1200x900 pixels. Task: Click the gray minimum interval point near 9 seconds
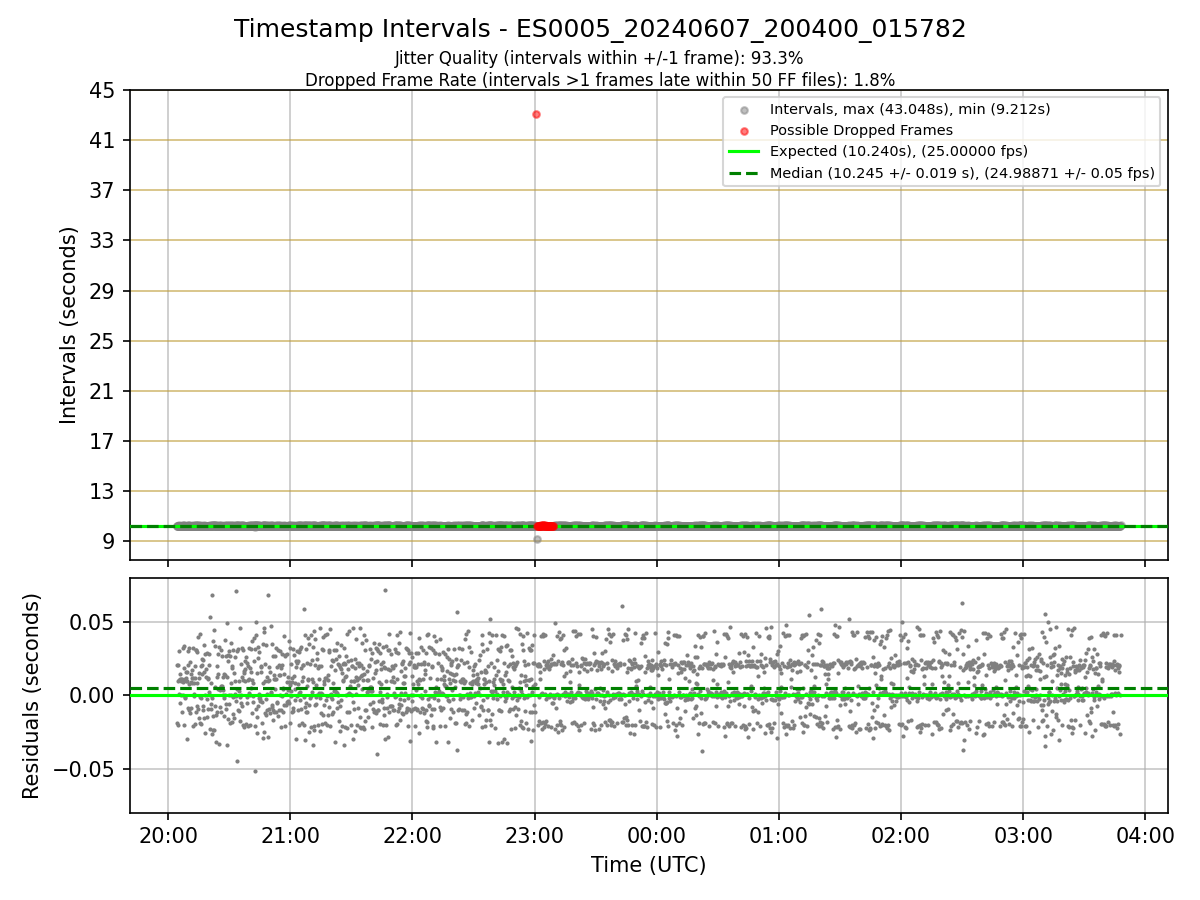click(x=537, y=539)
